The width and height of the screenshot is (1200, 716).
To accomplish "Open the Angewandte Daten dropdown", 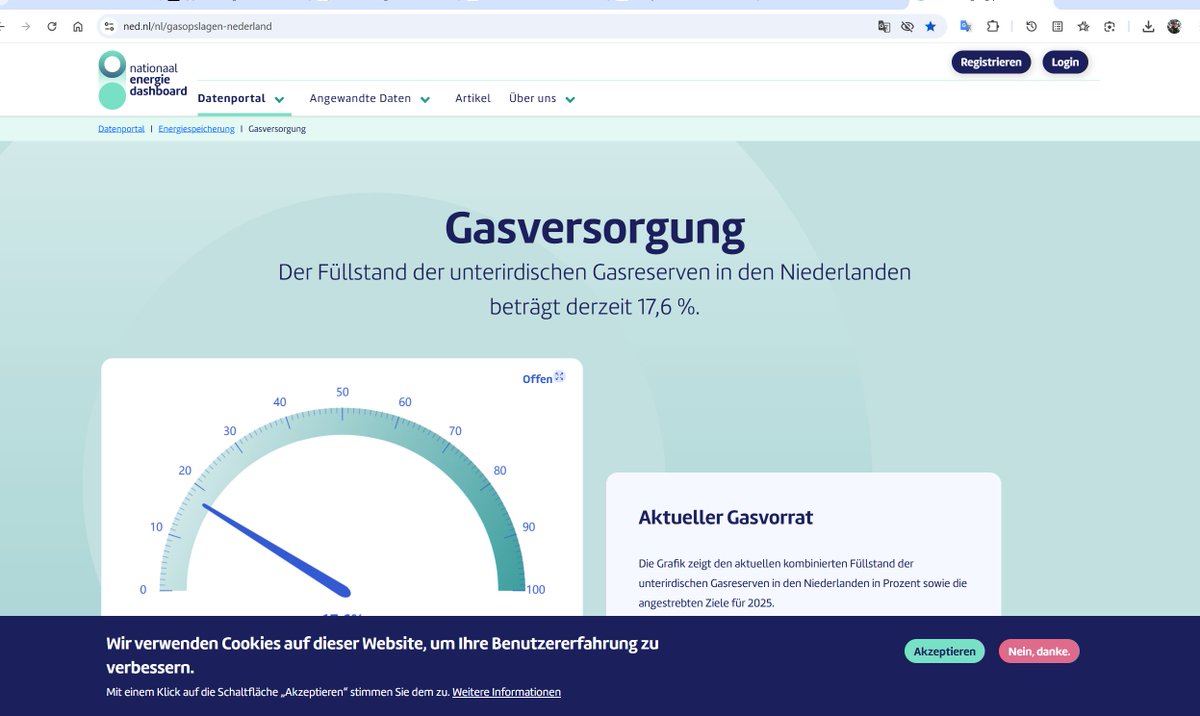I will point(368,98).
